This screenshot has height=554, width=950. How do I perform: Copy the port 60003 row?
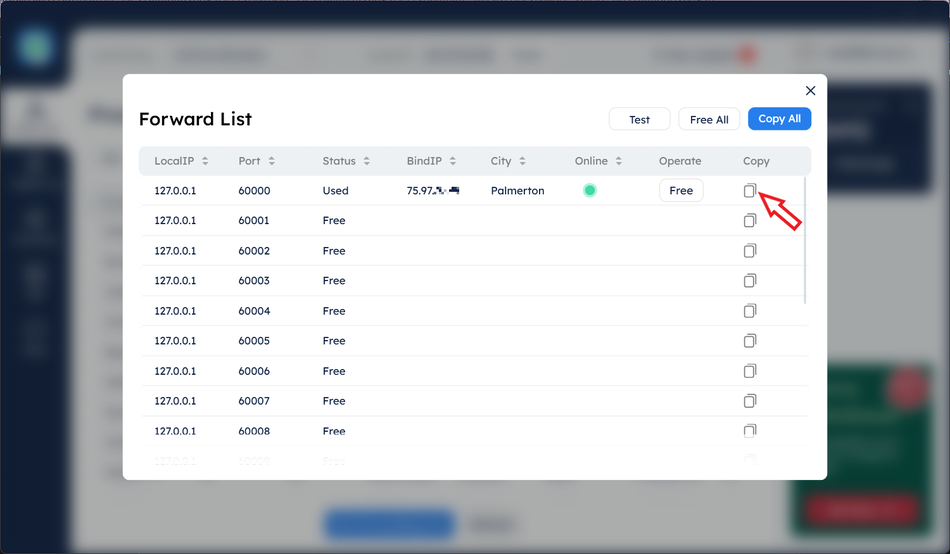749,281
